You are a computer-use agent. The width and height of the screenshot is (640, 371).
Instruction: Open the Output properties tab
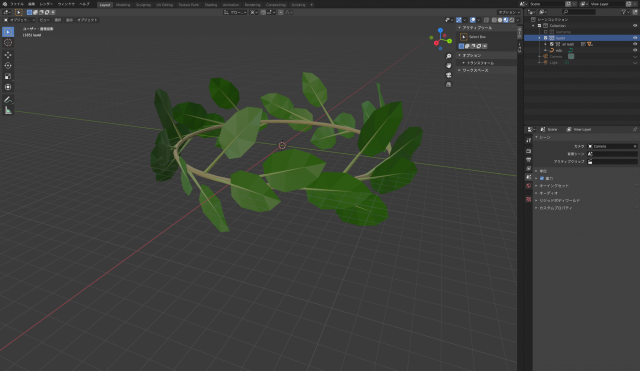[529, 160]
